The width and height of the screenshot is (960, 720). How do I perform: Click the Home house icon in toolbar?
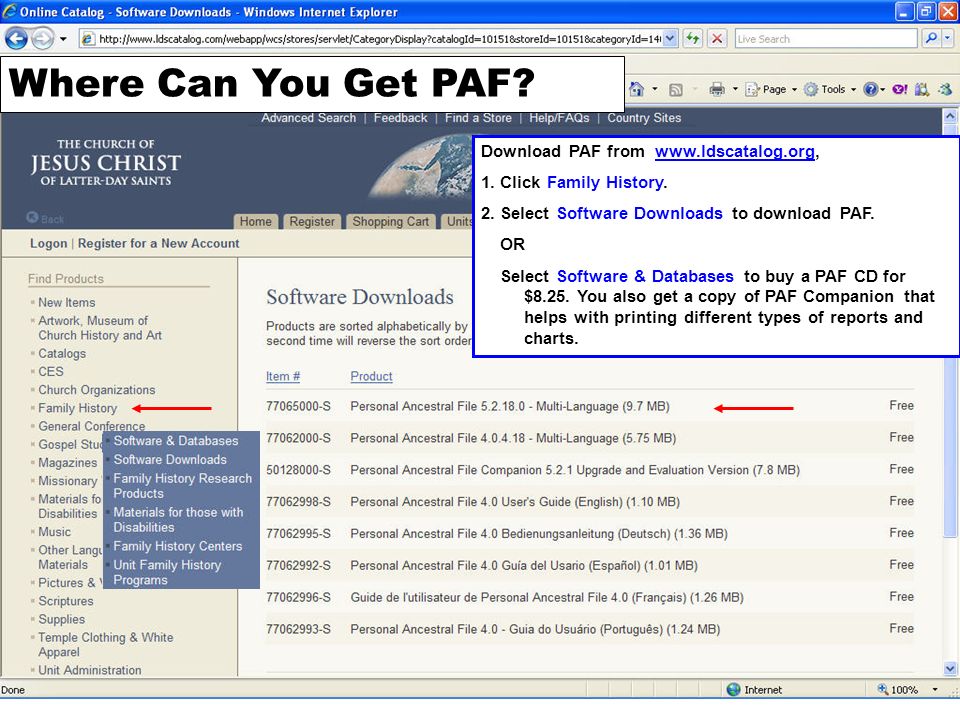[637, 89]
